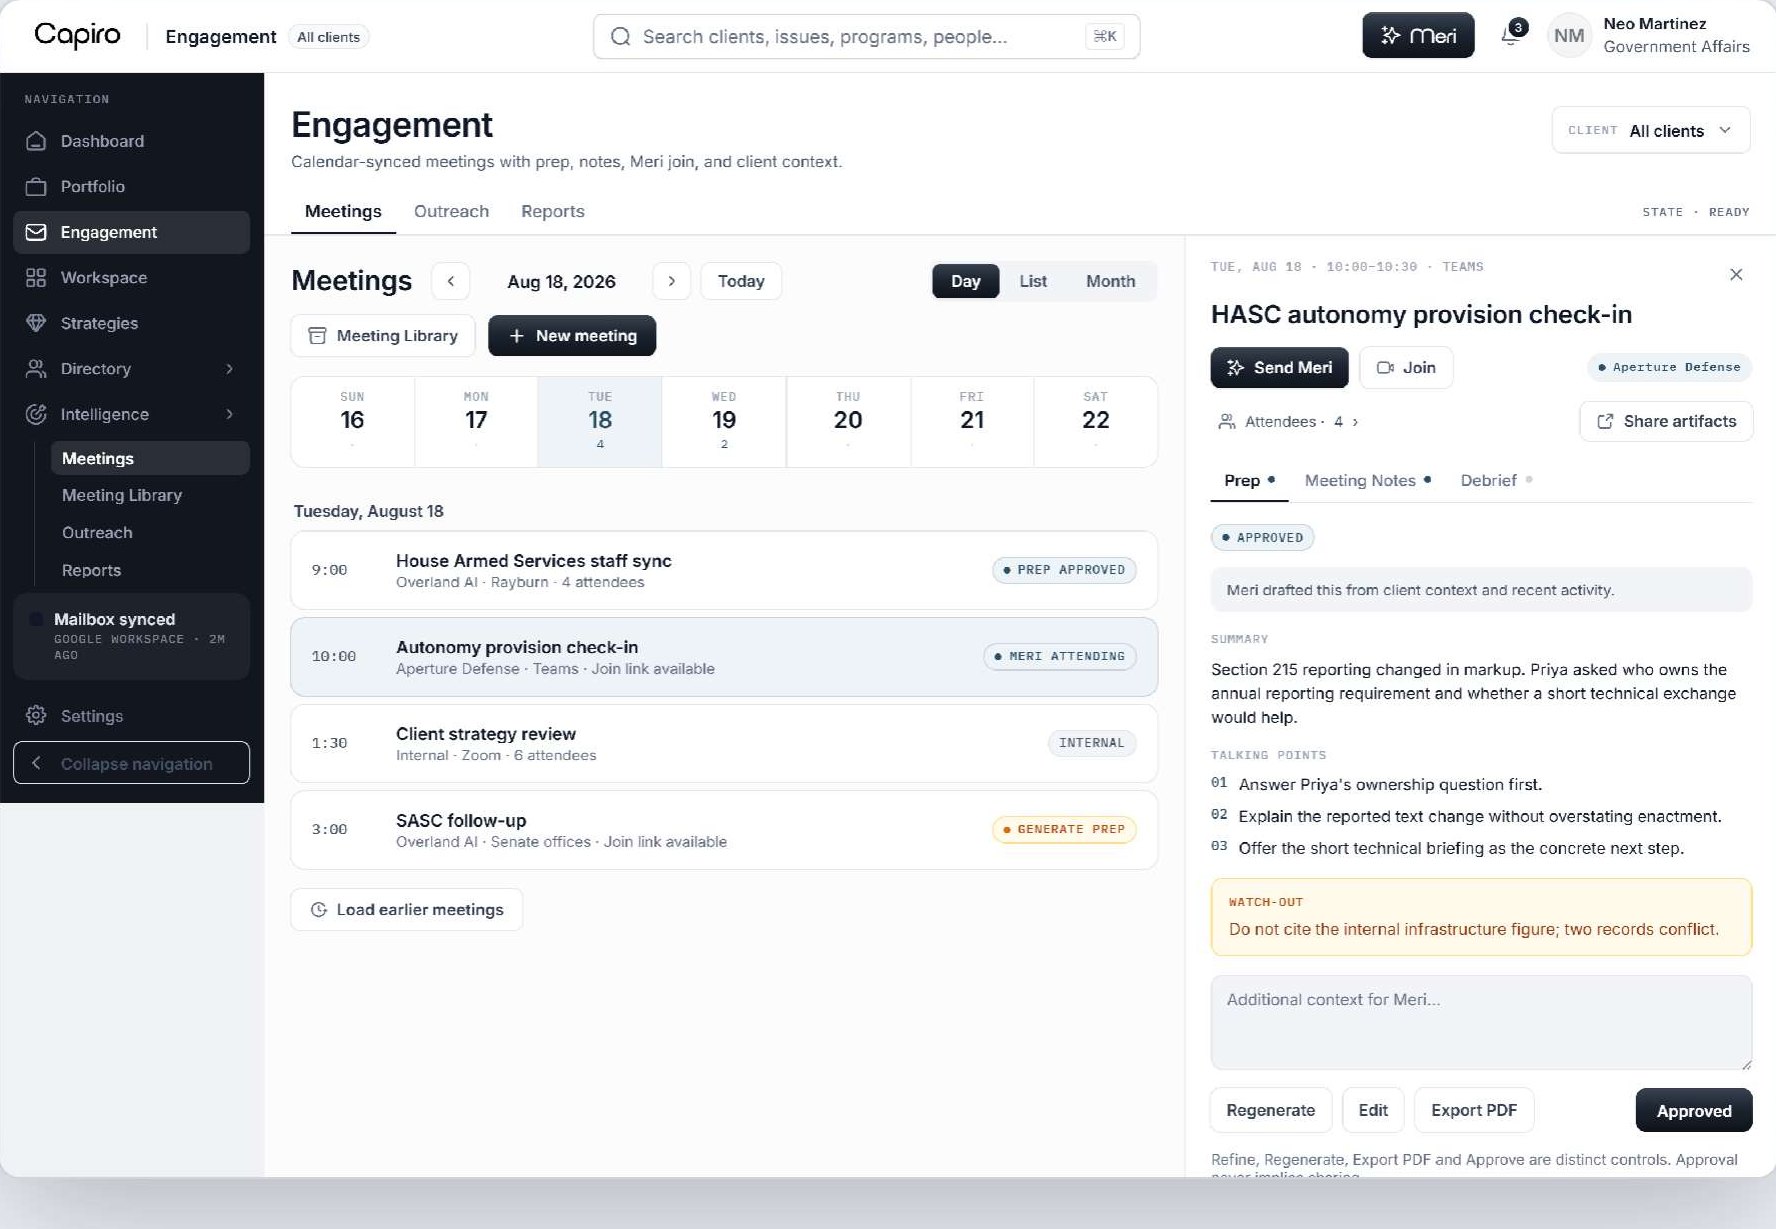Switch to Meeting Notes tab

1367,481
